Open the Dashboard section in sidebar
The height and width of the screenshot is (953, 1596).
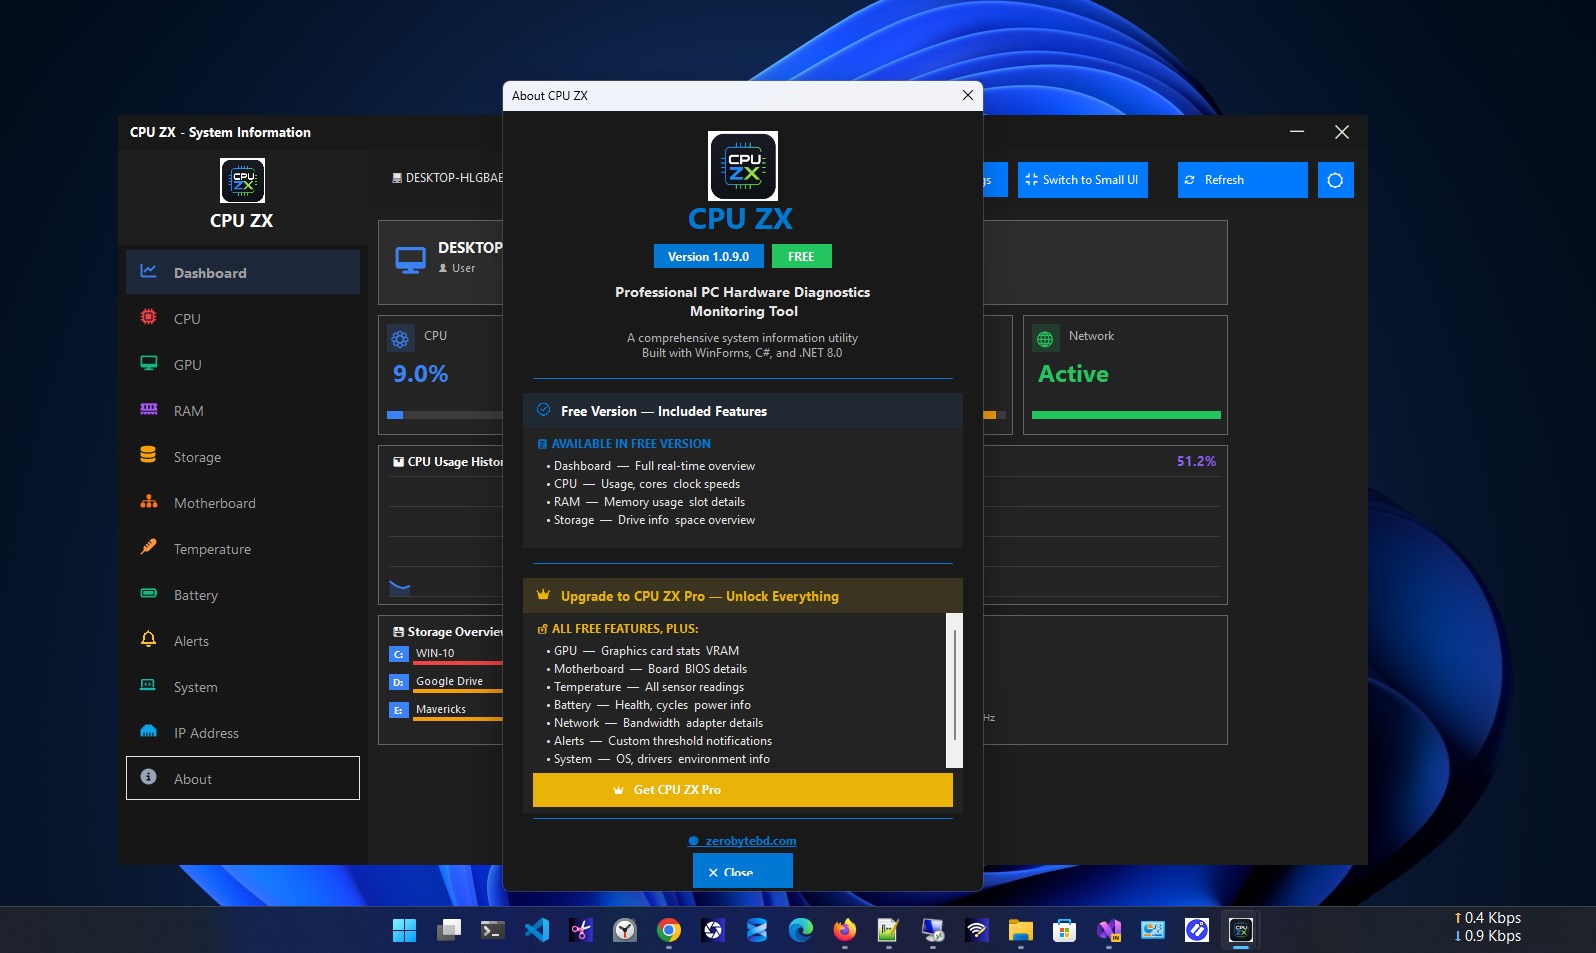[243, 272]
